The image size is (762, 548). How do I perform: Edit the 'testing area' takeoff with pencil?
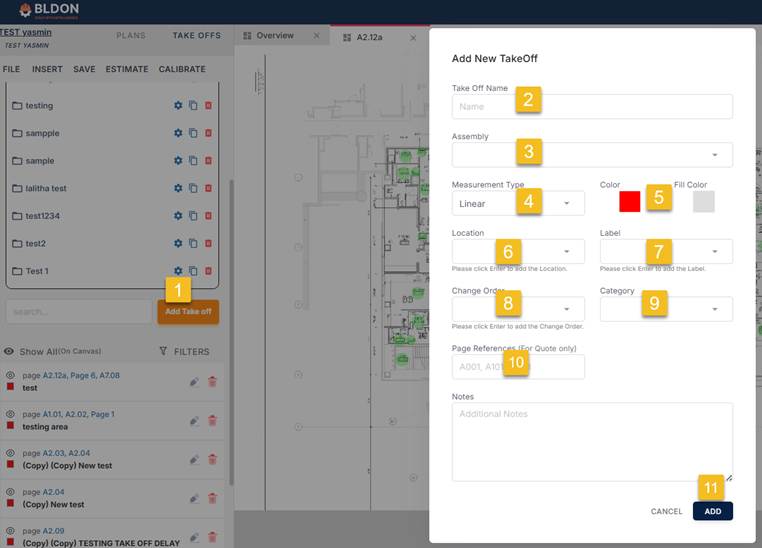pyautogui.click(x=194, y=420)
